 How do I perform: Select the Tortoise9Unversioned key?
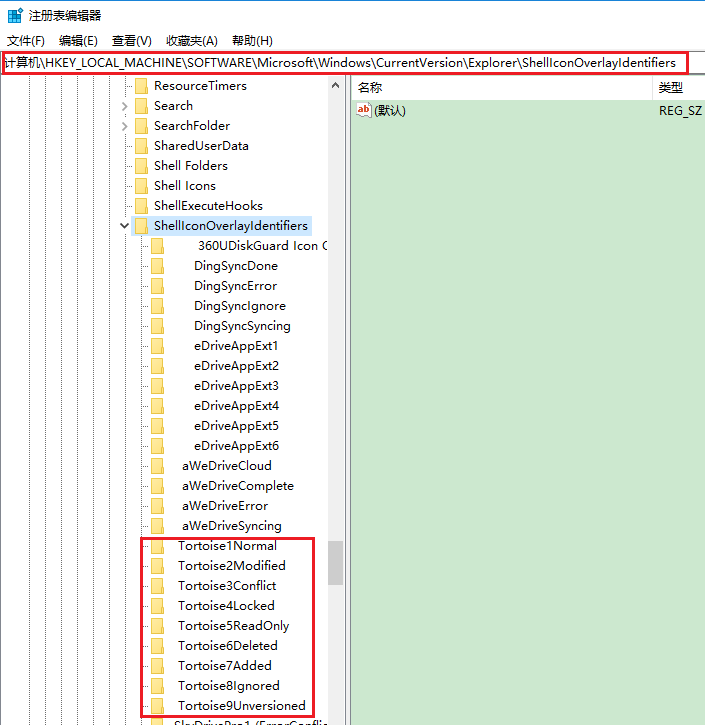point(242,706)
